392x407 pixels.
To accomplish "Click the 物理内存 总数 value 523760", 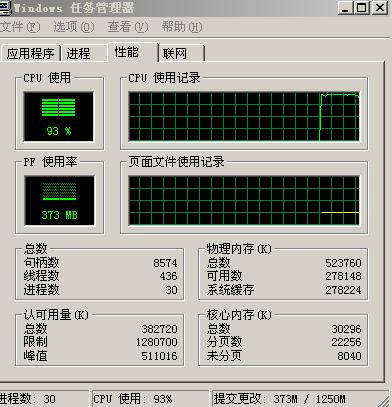I will tap(343, 263).
